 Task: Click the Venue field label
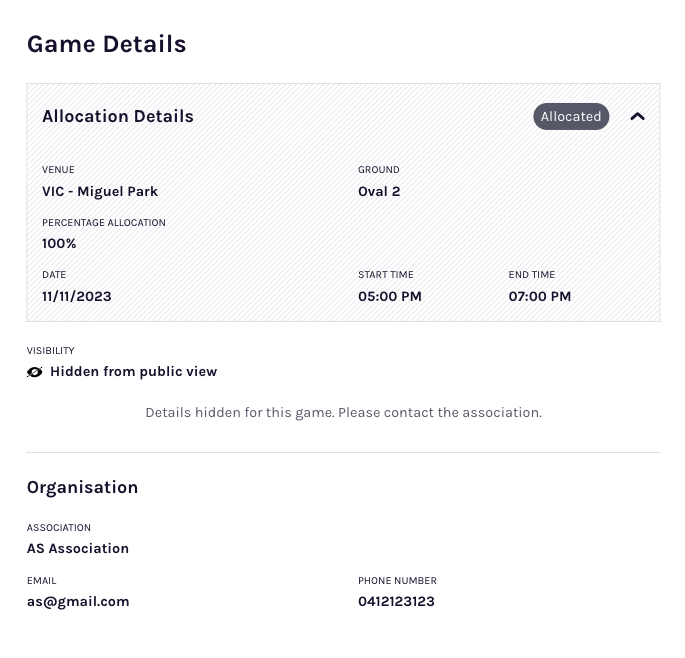tap(58, 170)
